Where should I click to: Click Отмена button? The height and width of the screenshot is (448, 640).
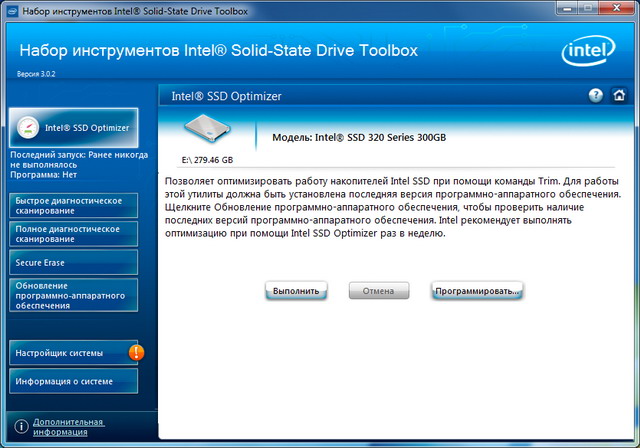click(378, 291)
